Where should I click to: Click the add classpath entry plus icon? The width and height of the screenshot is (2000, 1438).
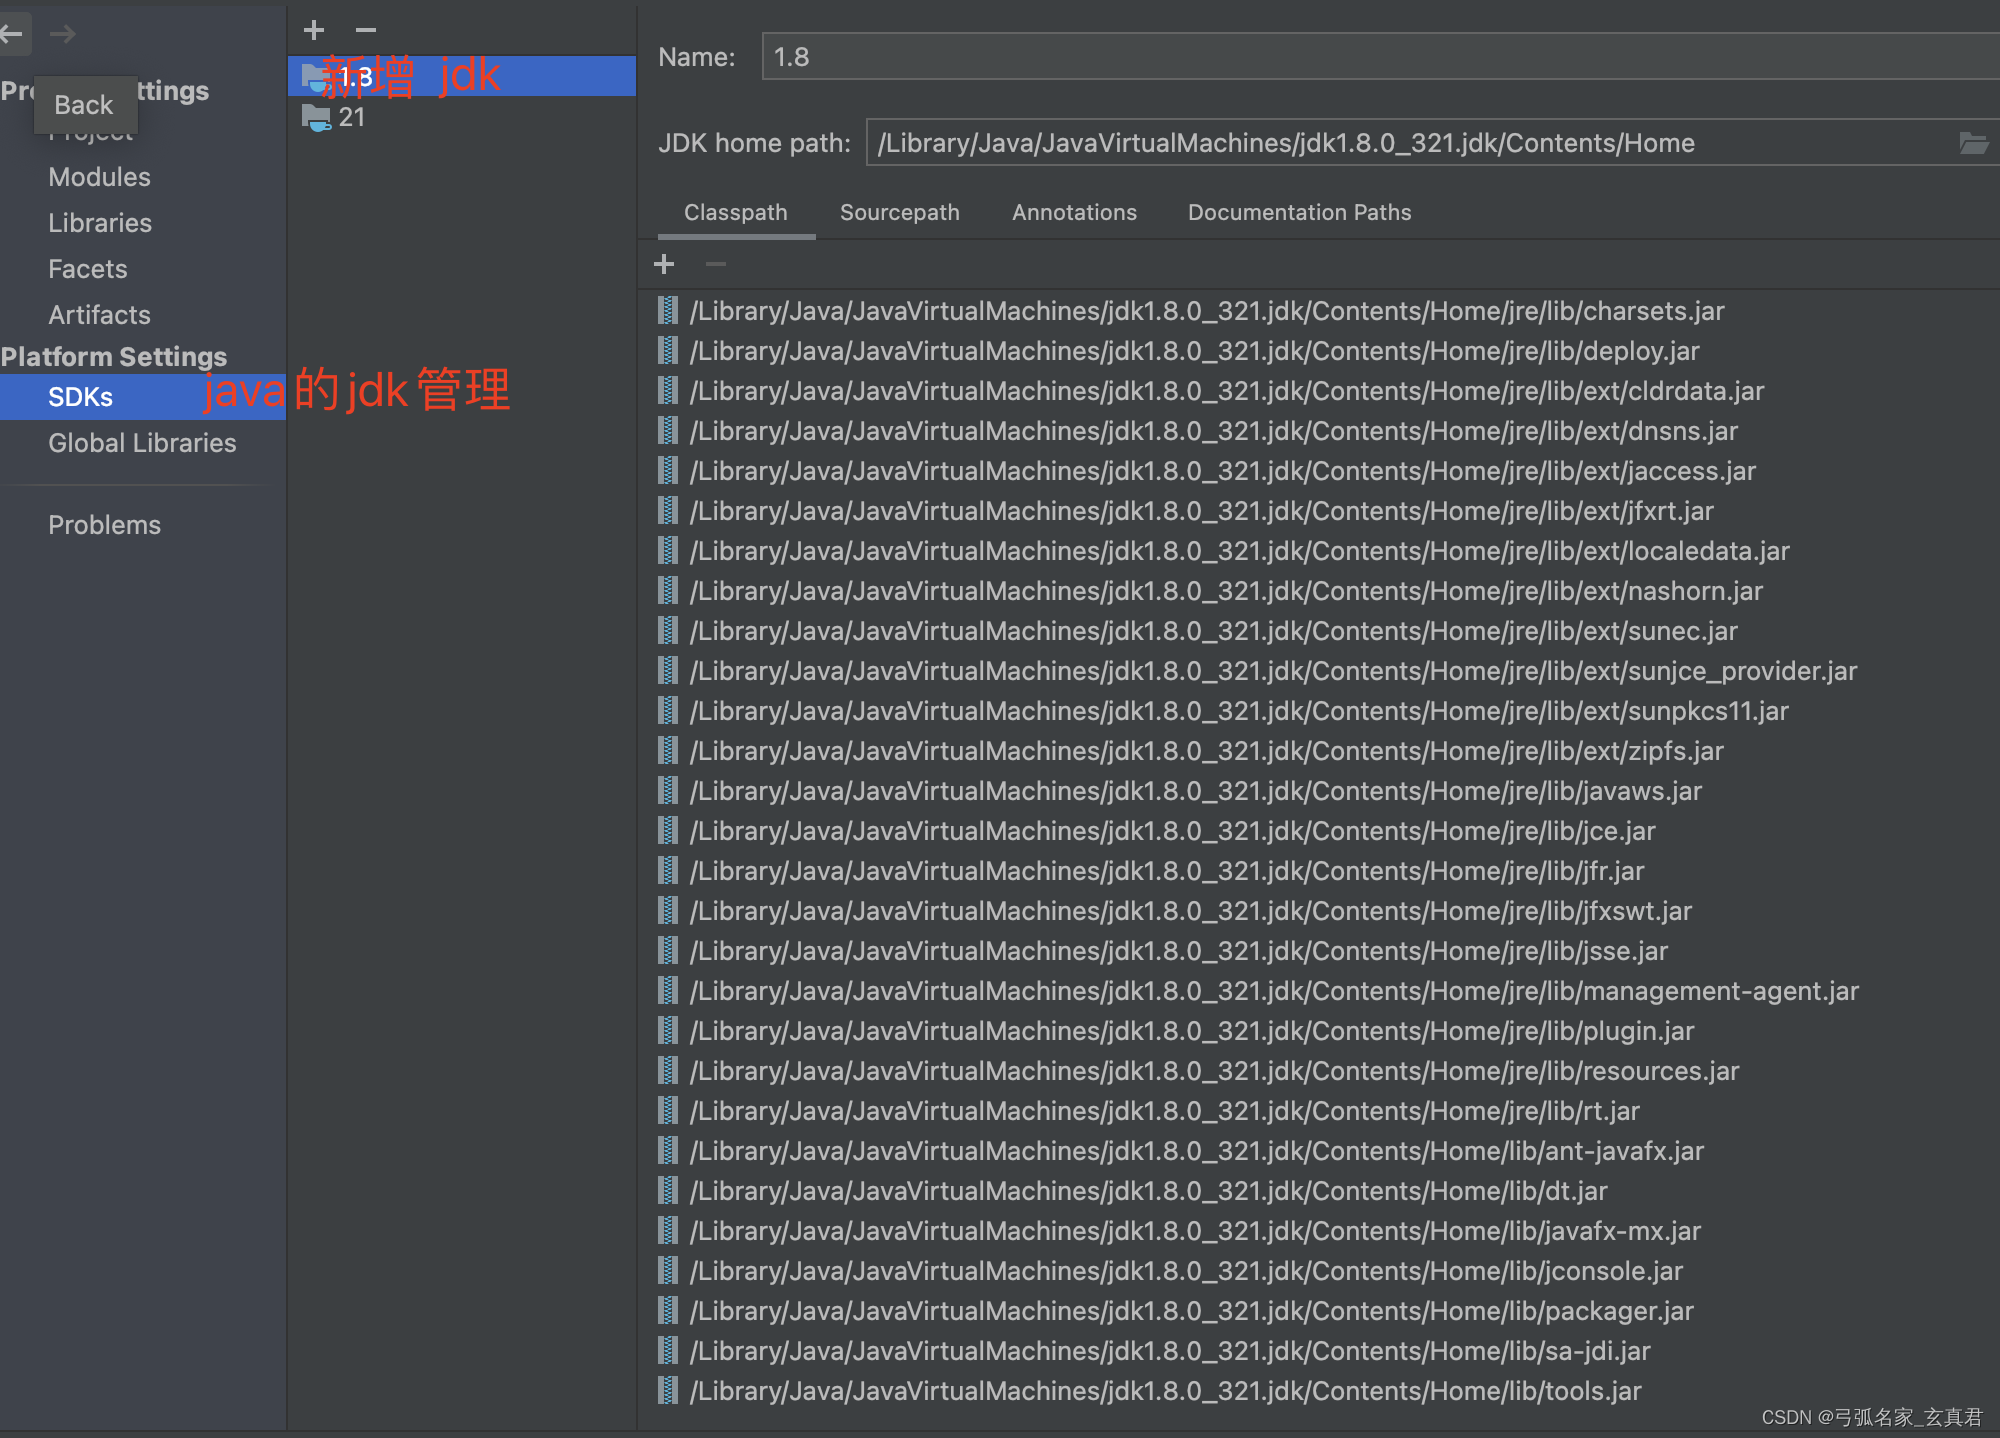coord(664,264)
